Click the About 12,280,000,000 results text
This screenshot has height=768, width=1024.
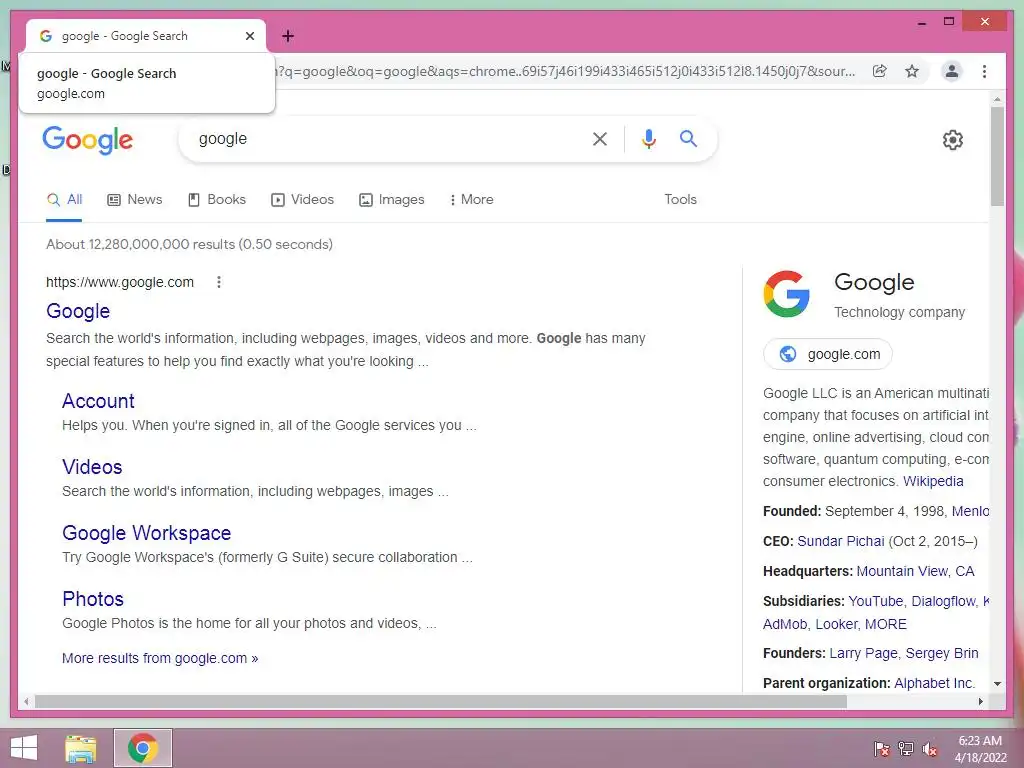coord(189,244)
